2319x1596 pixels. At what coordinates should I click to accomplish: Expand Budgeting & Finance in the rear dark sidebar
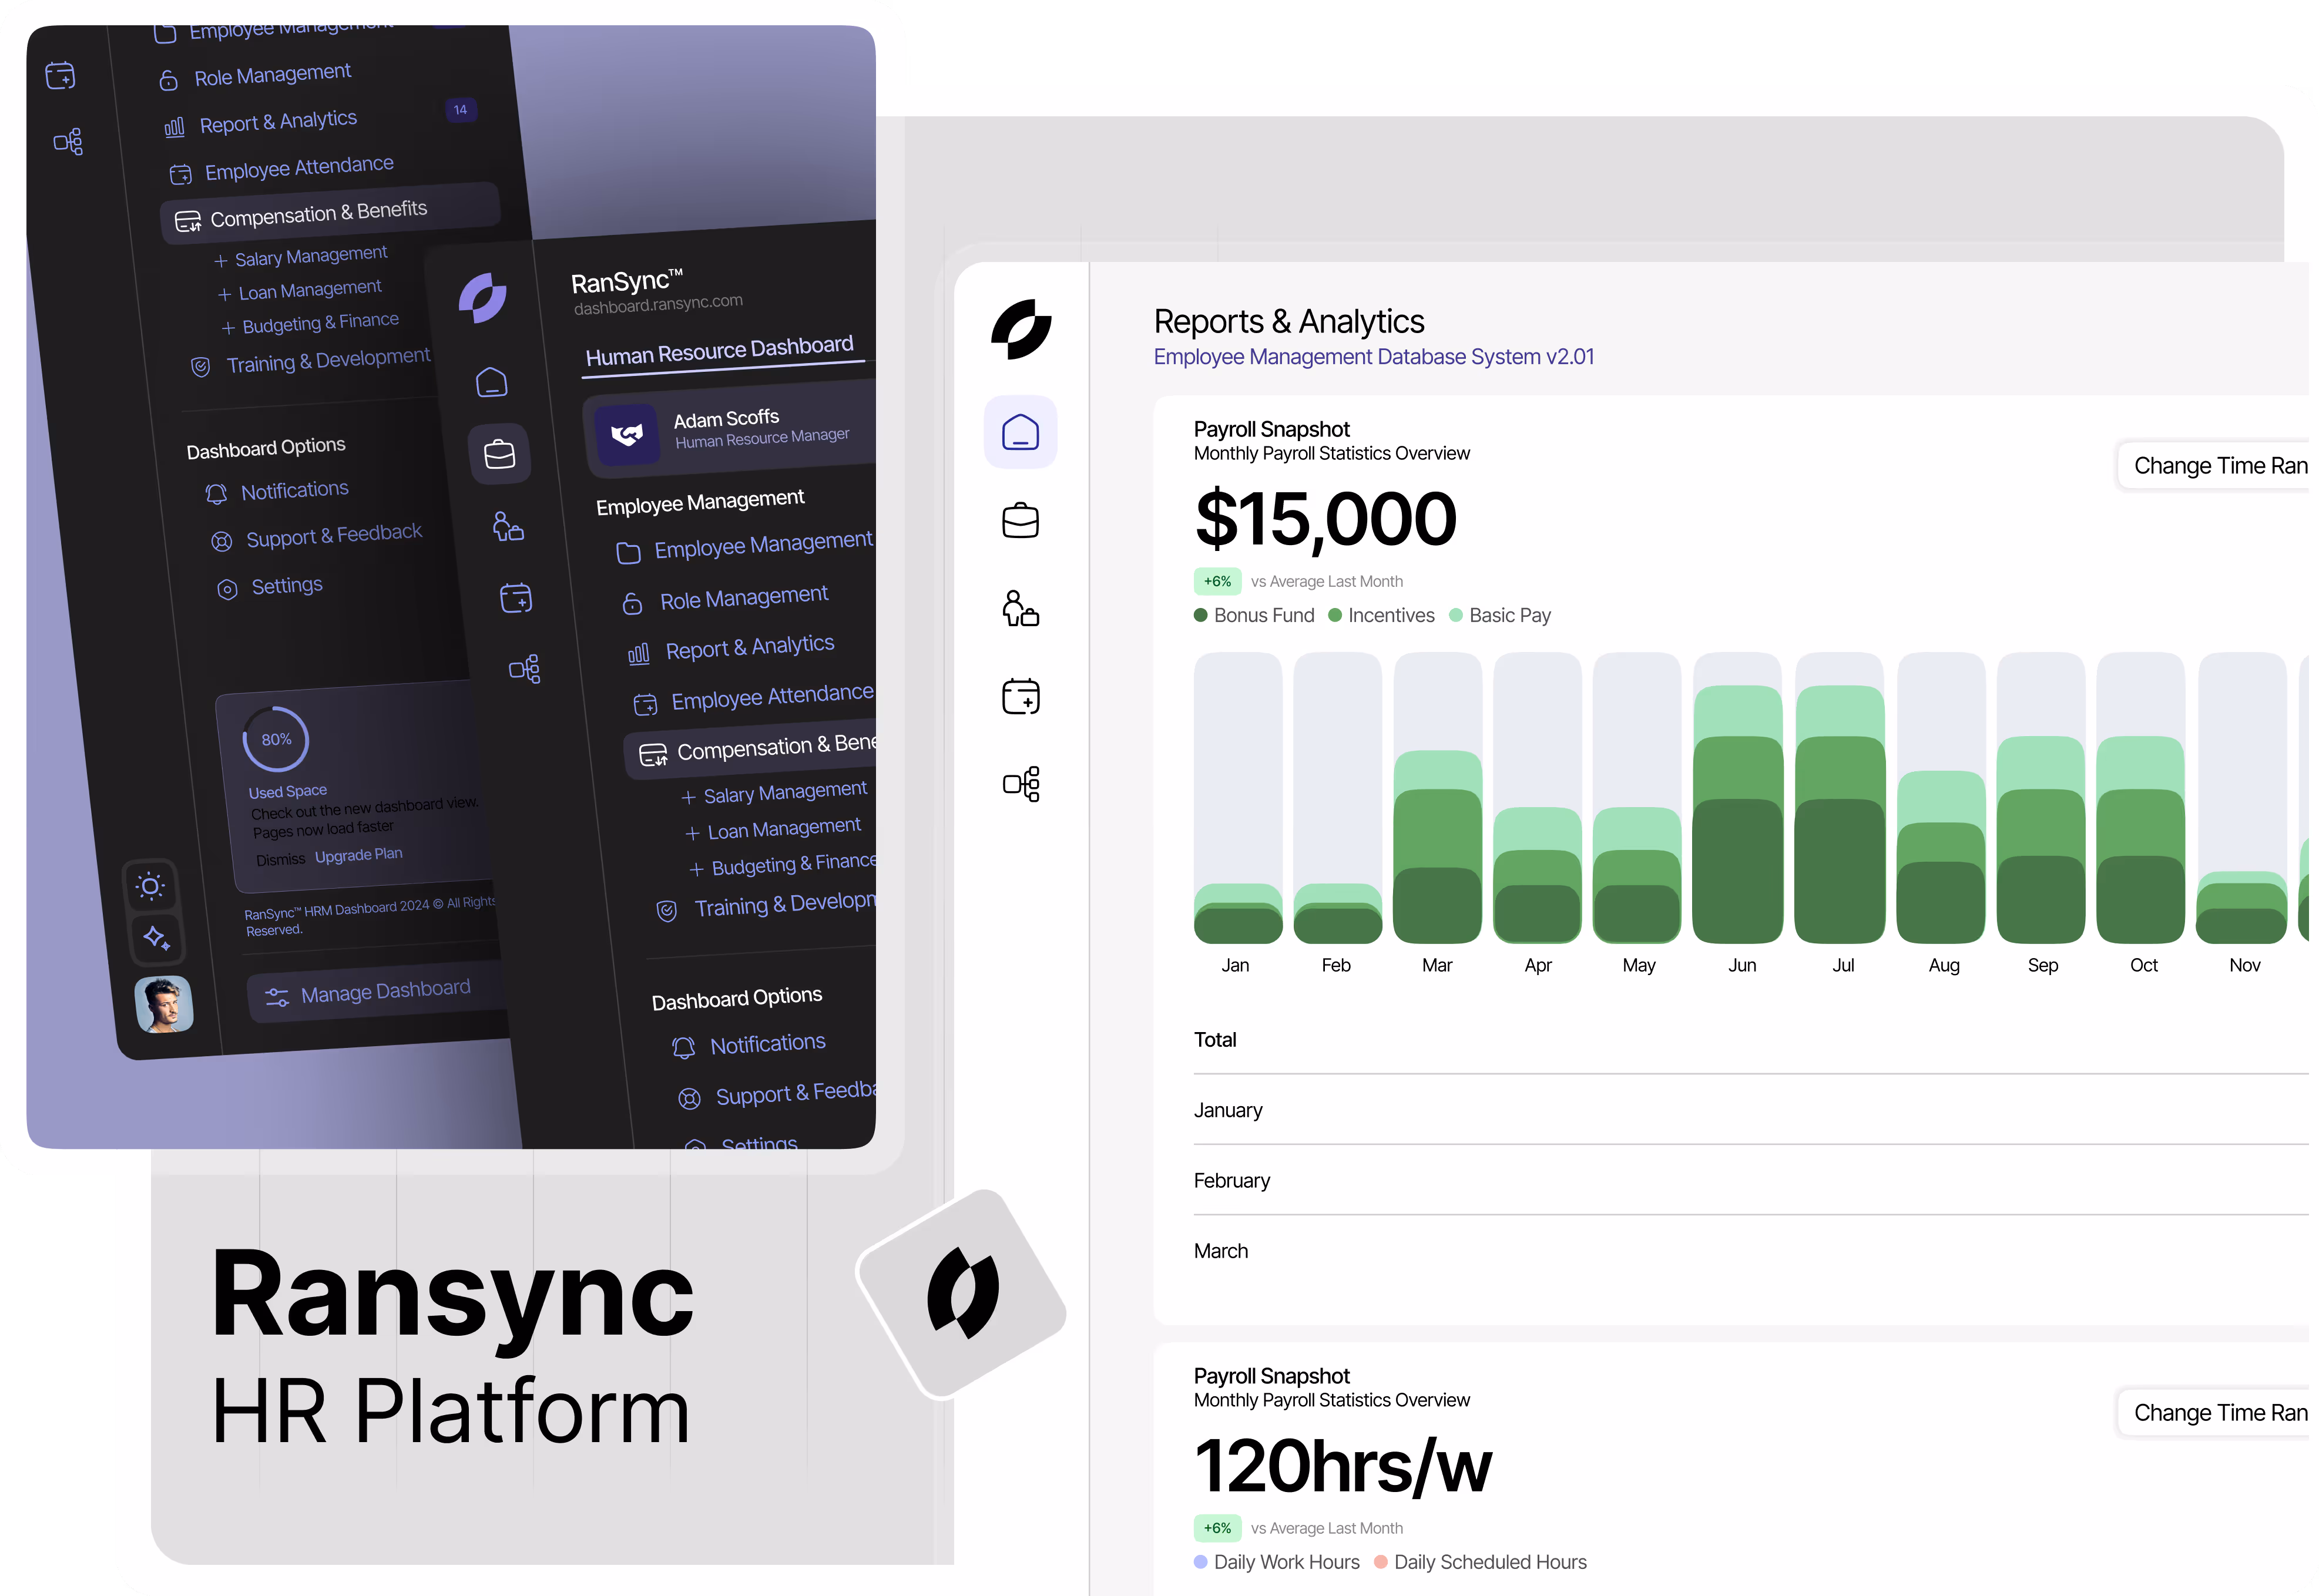coord(309,323)
